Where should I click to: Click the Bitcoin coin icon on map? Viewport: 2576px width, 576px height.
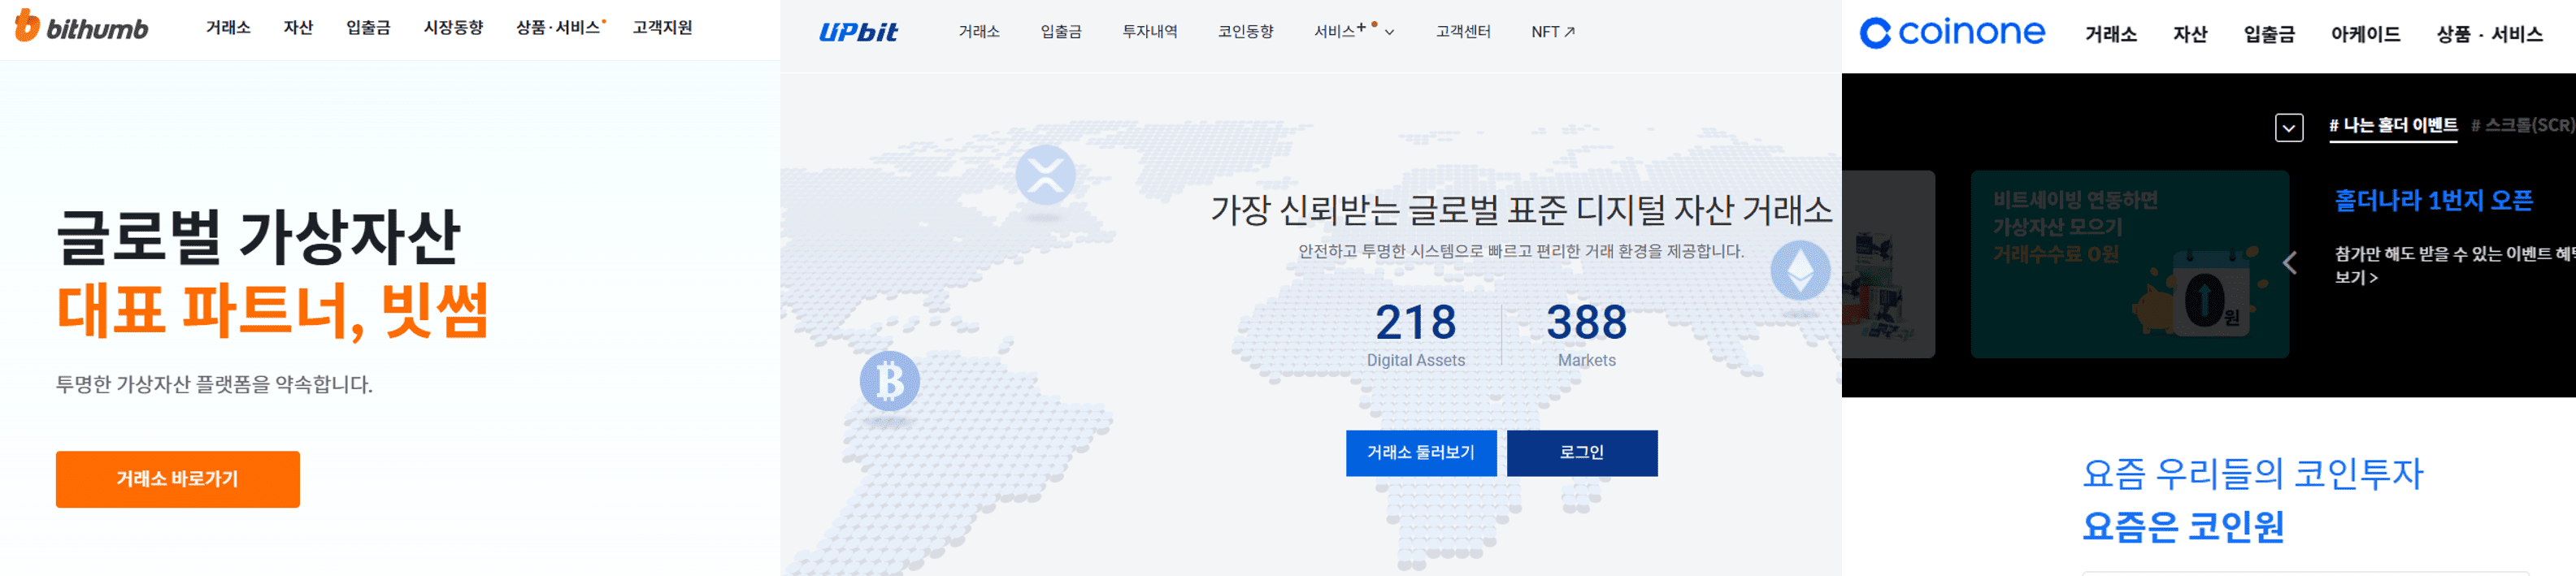coord(890,381)
